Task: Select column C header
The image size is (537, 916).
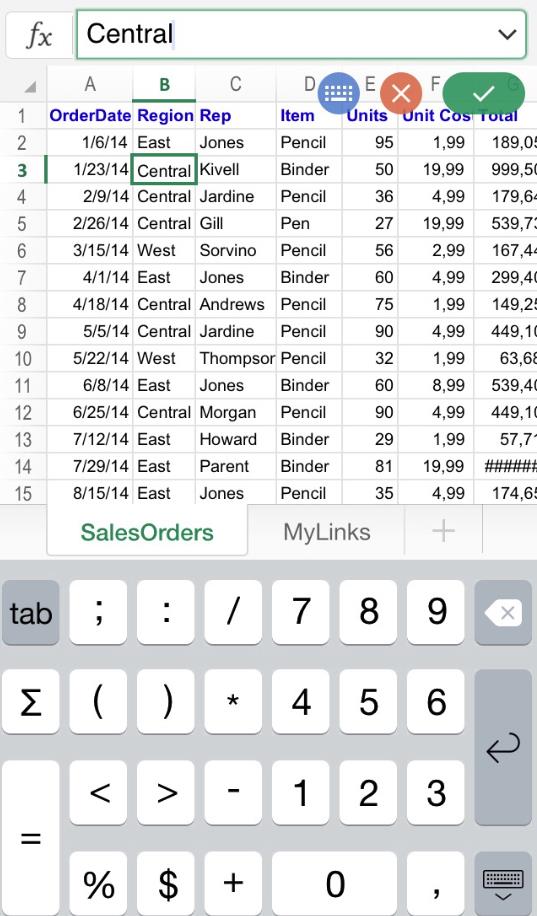Action: coord(235,85)
